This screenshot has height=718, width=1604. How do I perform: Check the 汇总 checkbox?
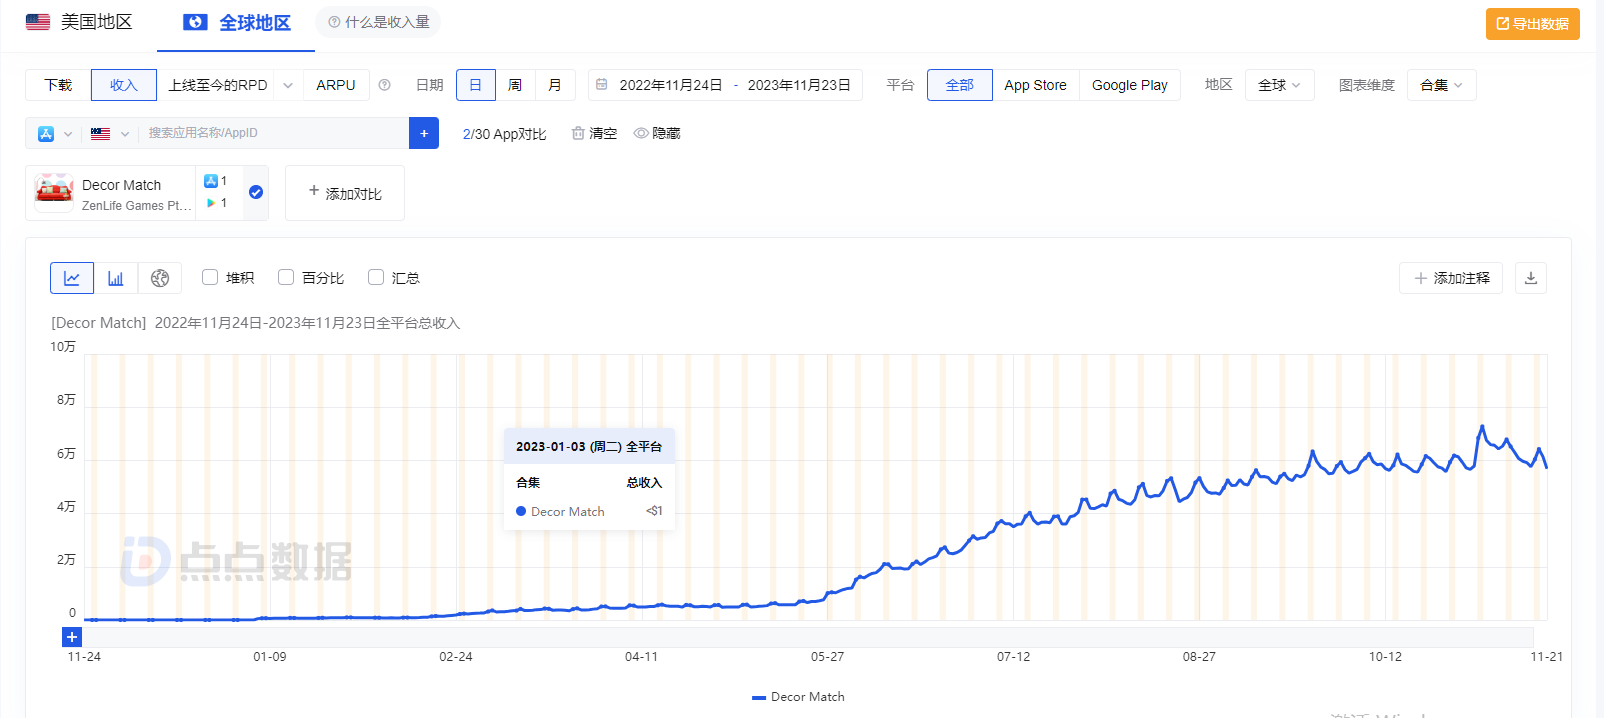click(x=376, y=277)
